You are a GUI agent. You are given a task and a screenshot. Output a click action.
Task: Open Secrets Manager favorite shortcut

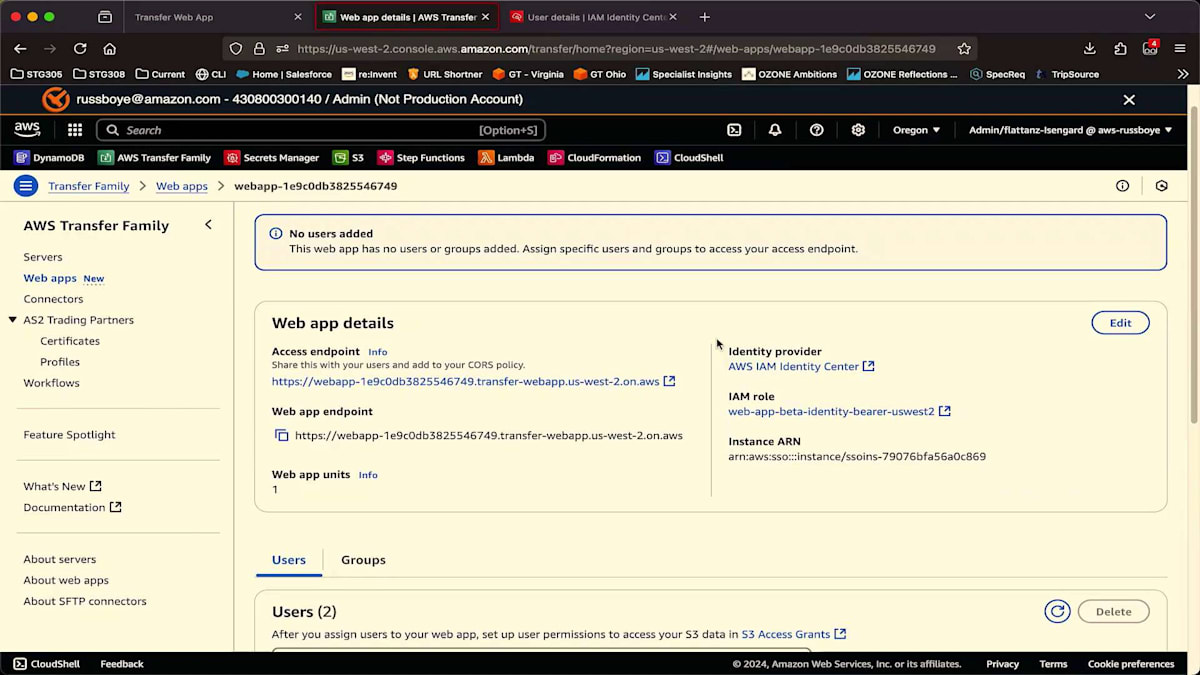click(x=272, y=158)
